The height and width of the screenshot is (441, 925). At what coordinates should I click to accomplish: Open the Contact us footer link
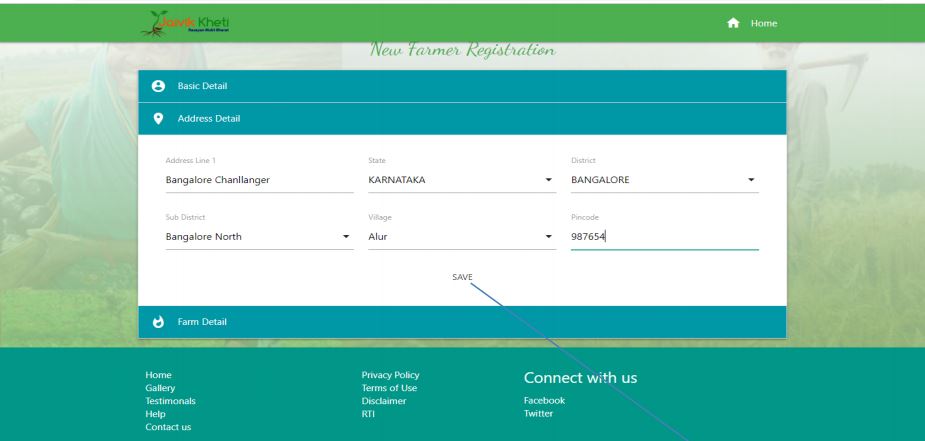pos(168,426)
